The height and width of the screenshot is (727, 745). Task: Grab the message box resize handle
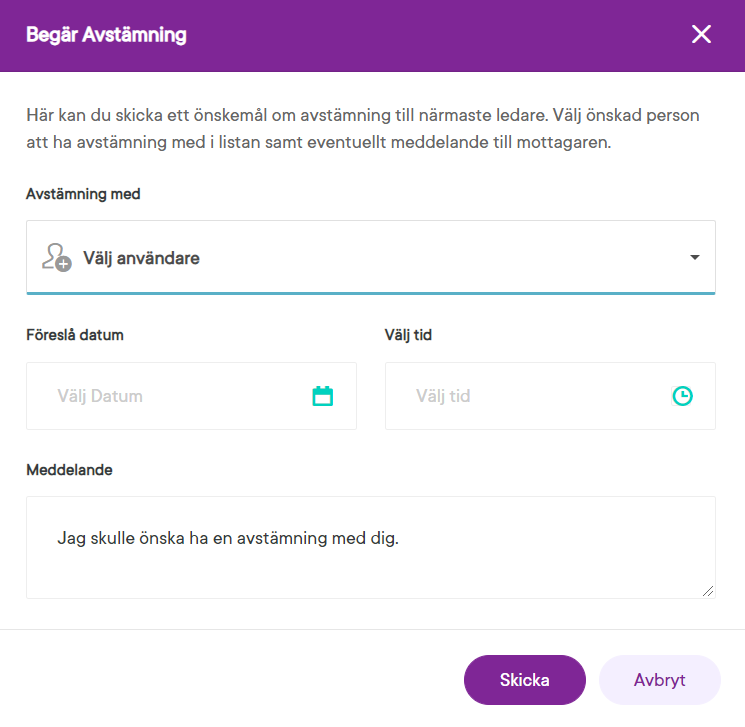708,591
